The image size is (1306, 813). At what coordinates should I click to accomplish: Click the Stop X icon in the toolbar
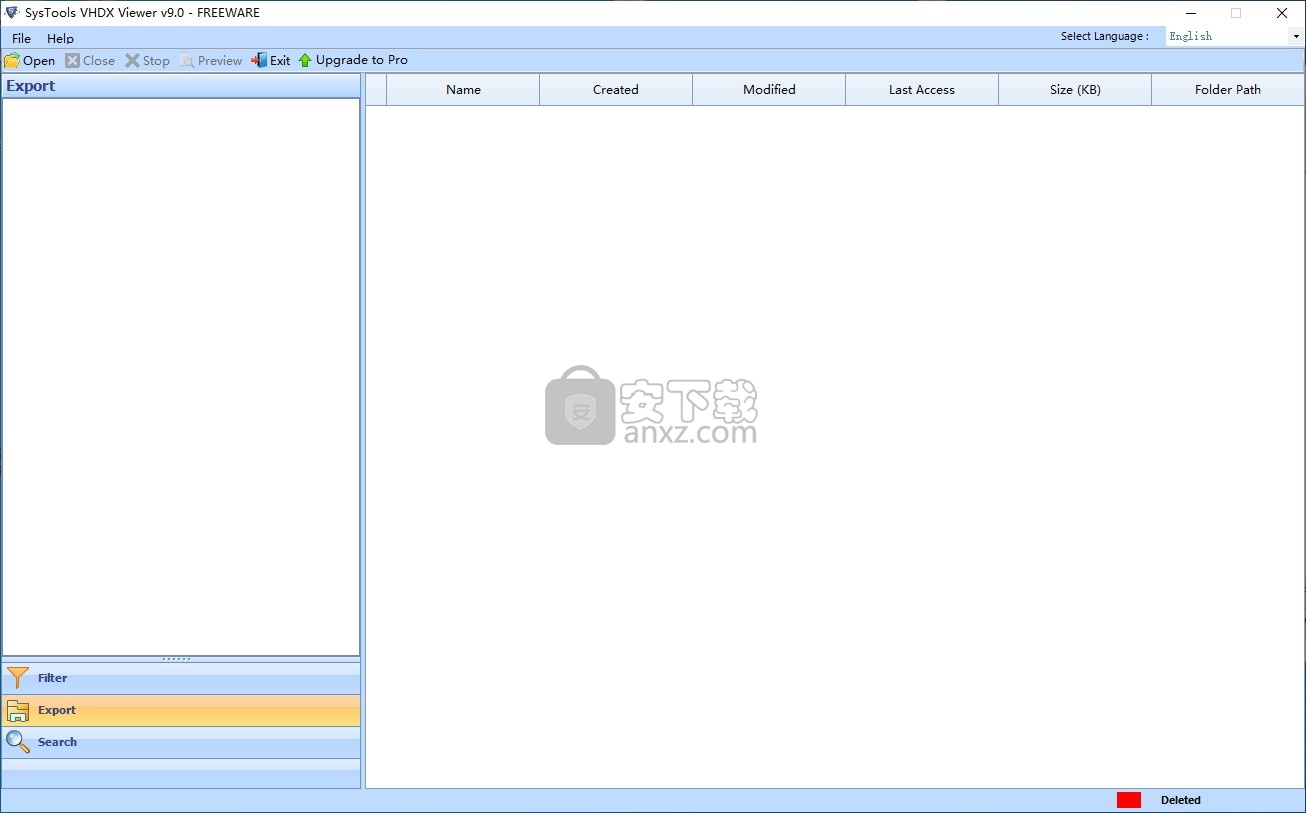tap(132, 60)
